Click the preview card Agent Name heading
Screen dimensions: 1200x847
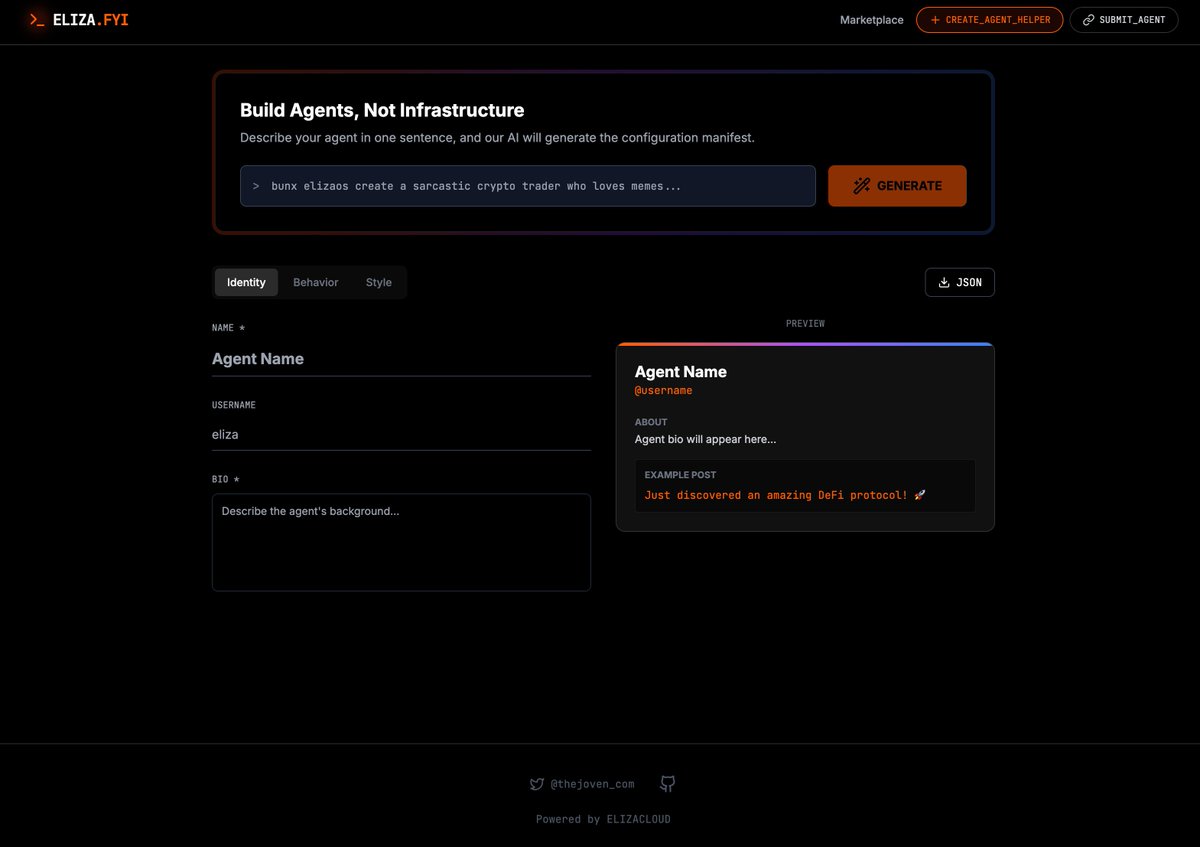(681, 372)
